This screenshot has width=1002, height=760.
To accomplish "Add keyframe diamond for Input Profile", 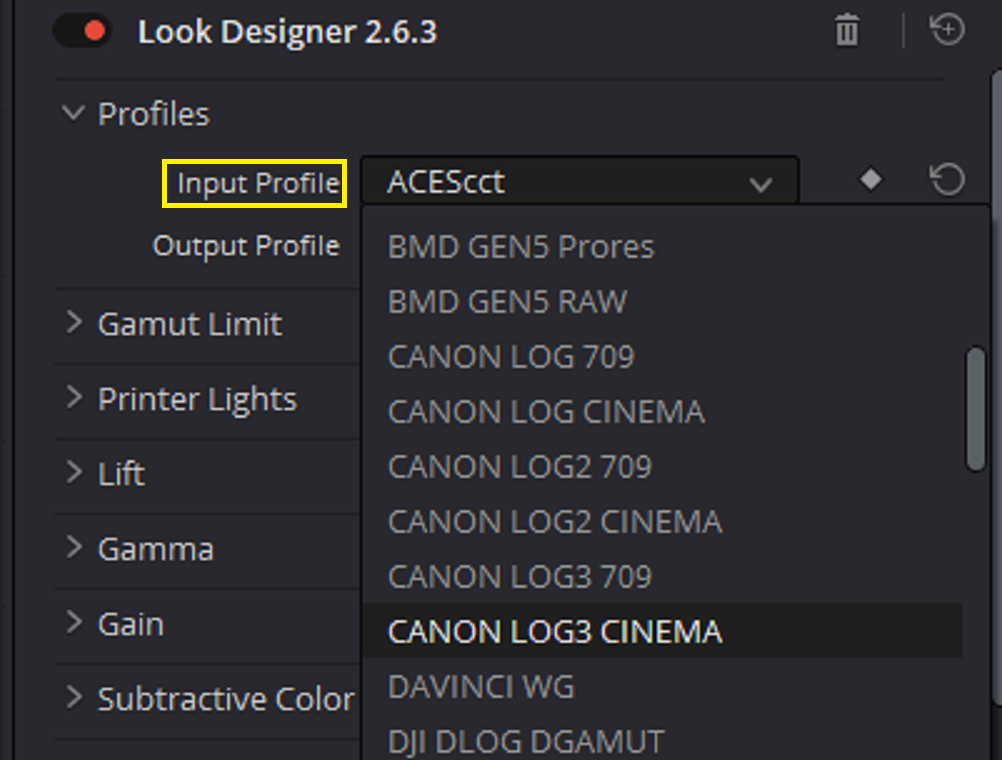I will (x=870, y=179).
